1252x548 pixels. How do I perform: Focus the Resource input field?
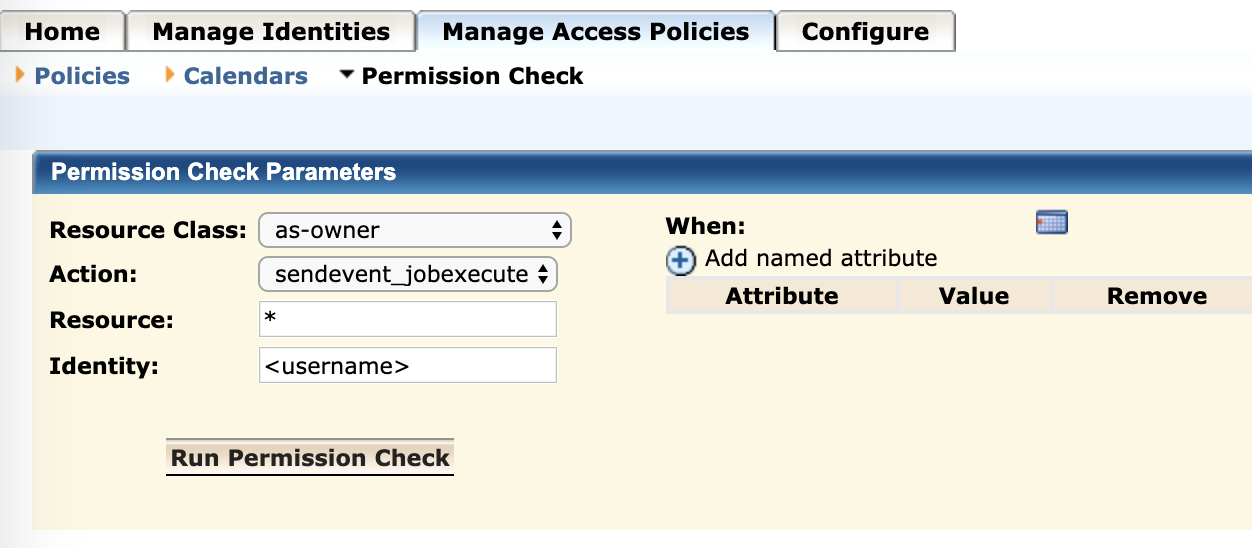tap(408, 320)
